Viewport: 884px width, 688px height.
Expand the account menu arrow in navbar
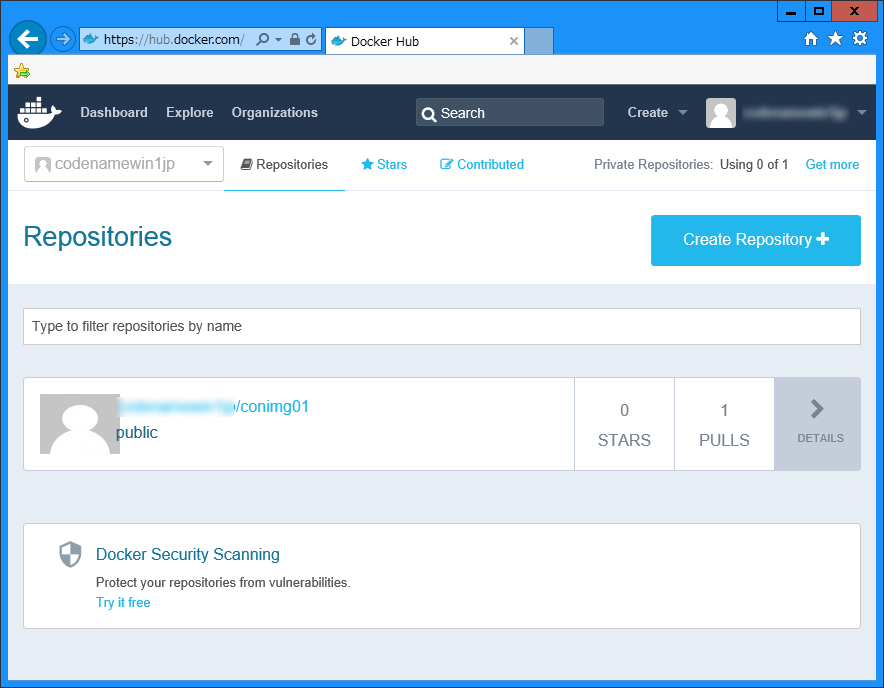861,112
